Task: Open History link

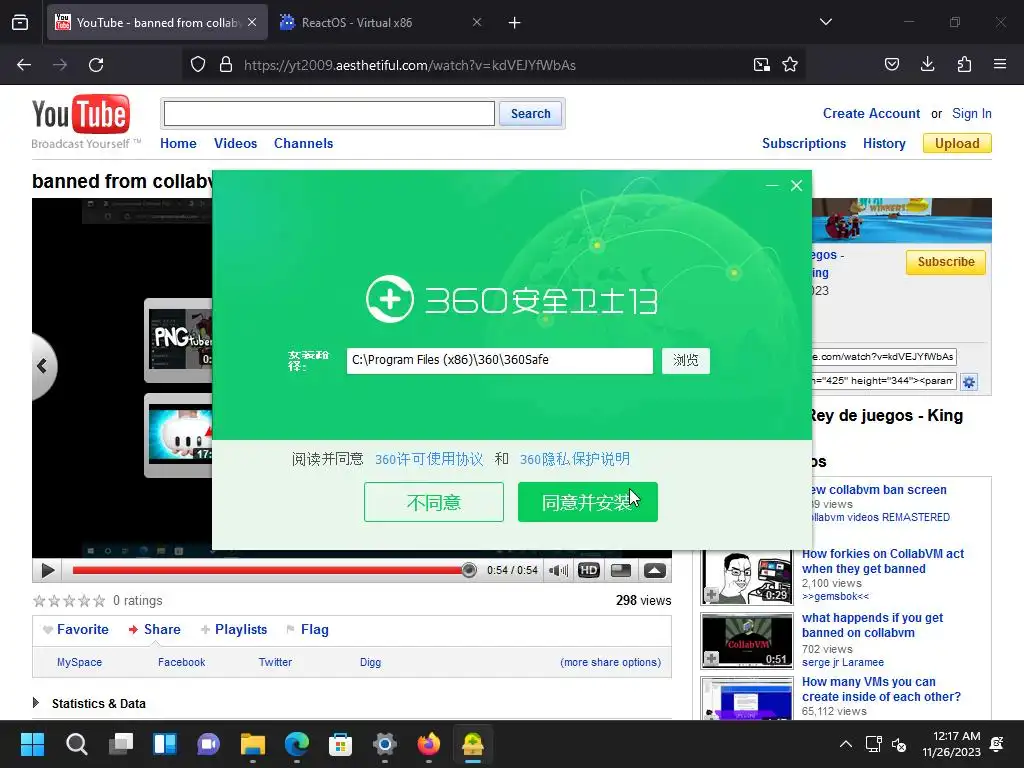Action: 884,144
